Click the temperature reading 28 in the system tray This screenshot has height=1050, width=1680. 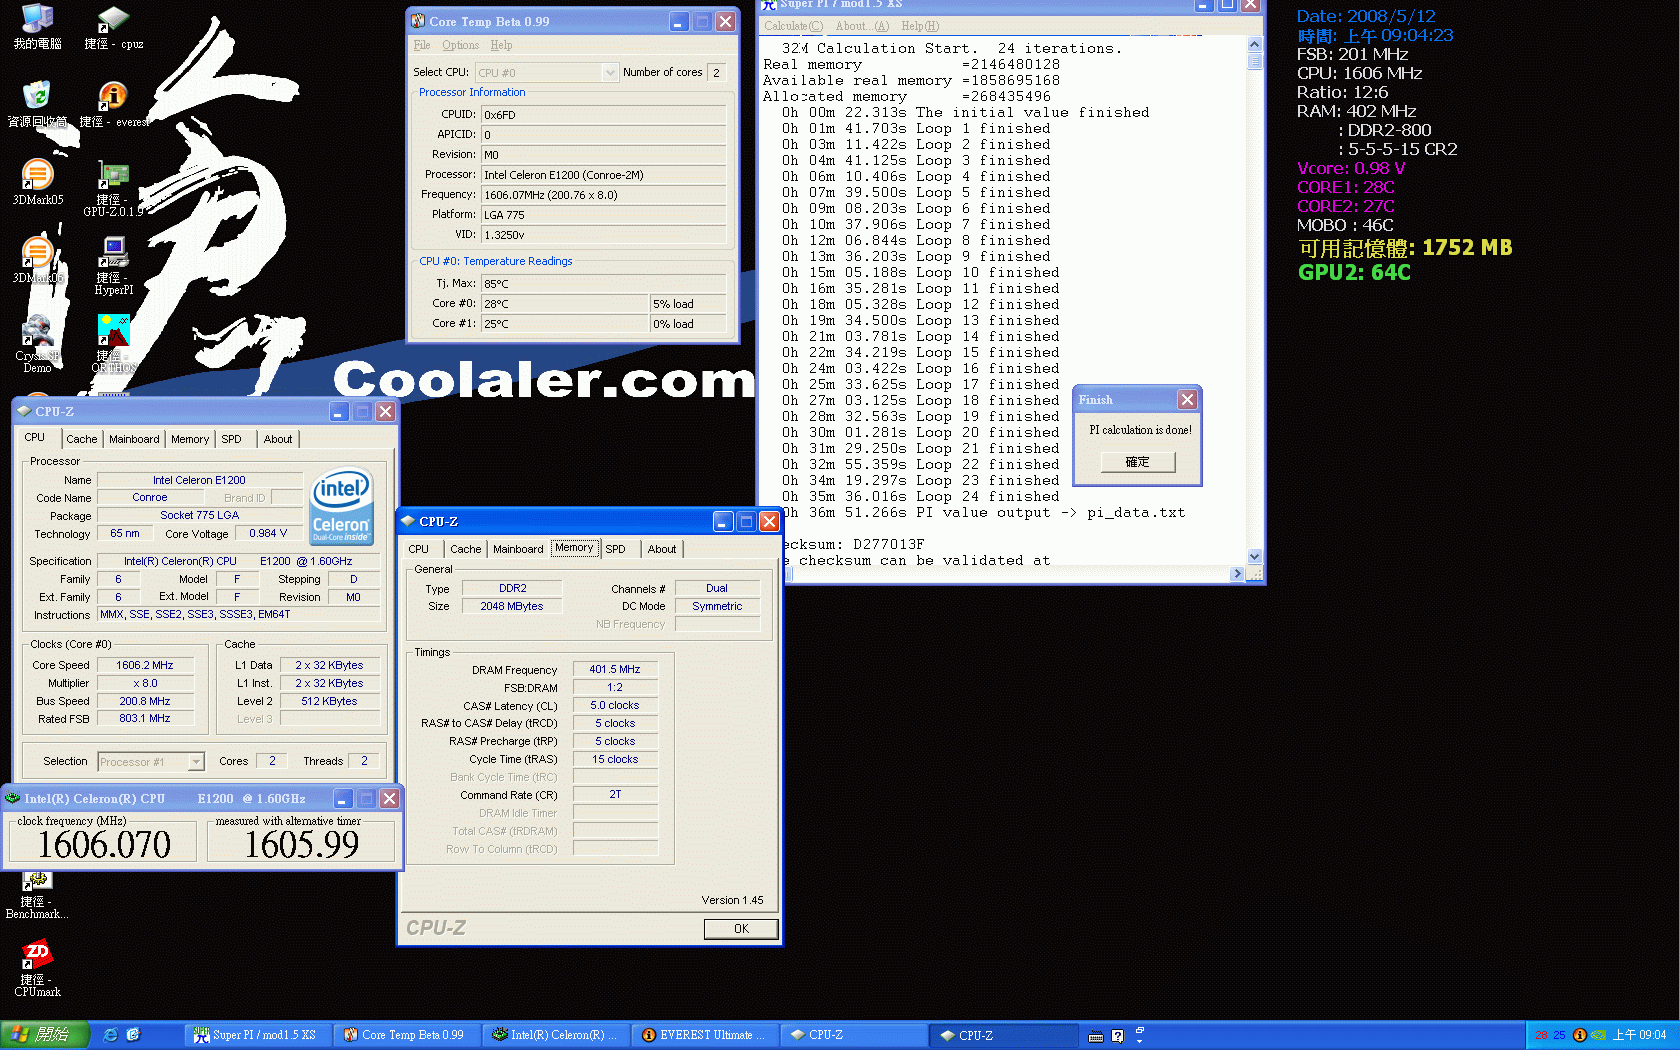point(1541,1035)
